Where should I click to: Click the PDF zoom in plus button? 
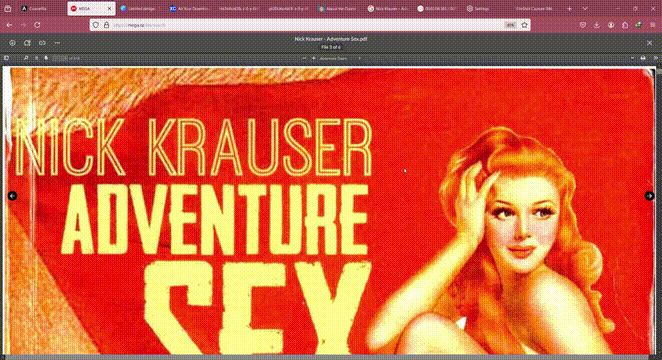point(313,58)
